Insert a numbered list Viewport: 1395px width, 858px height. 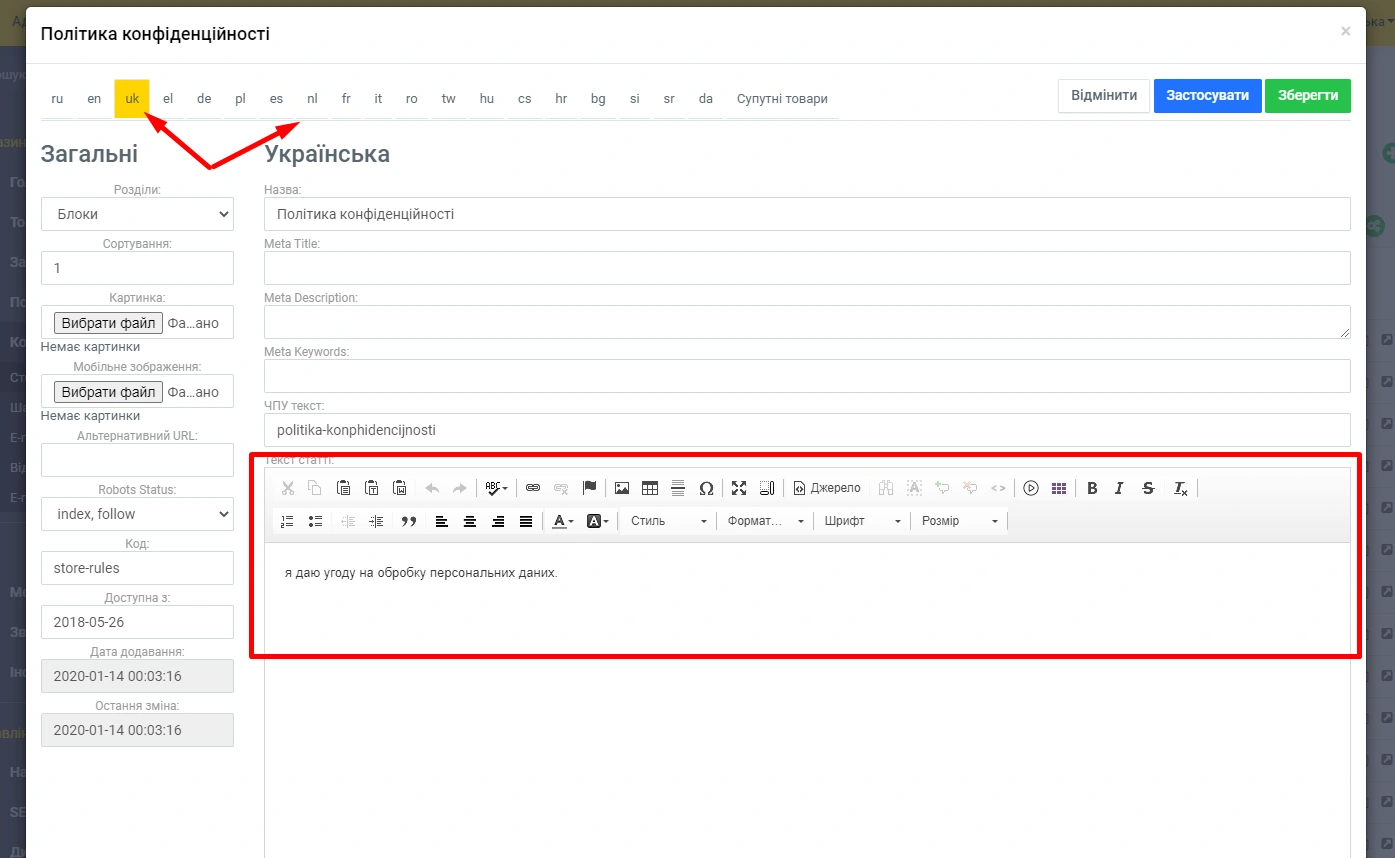tap(287, 521)
